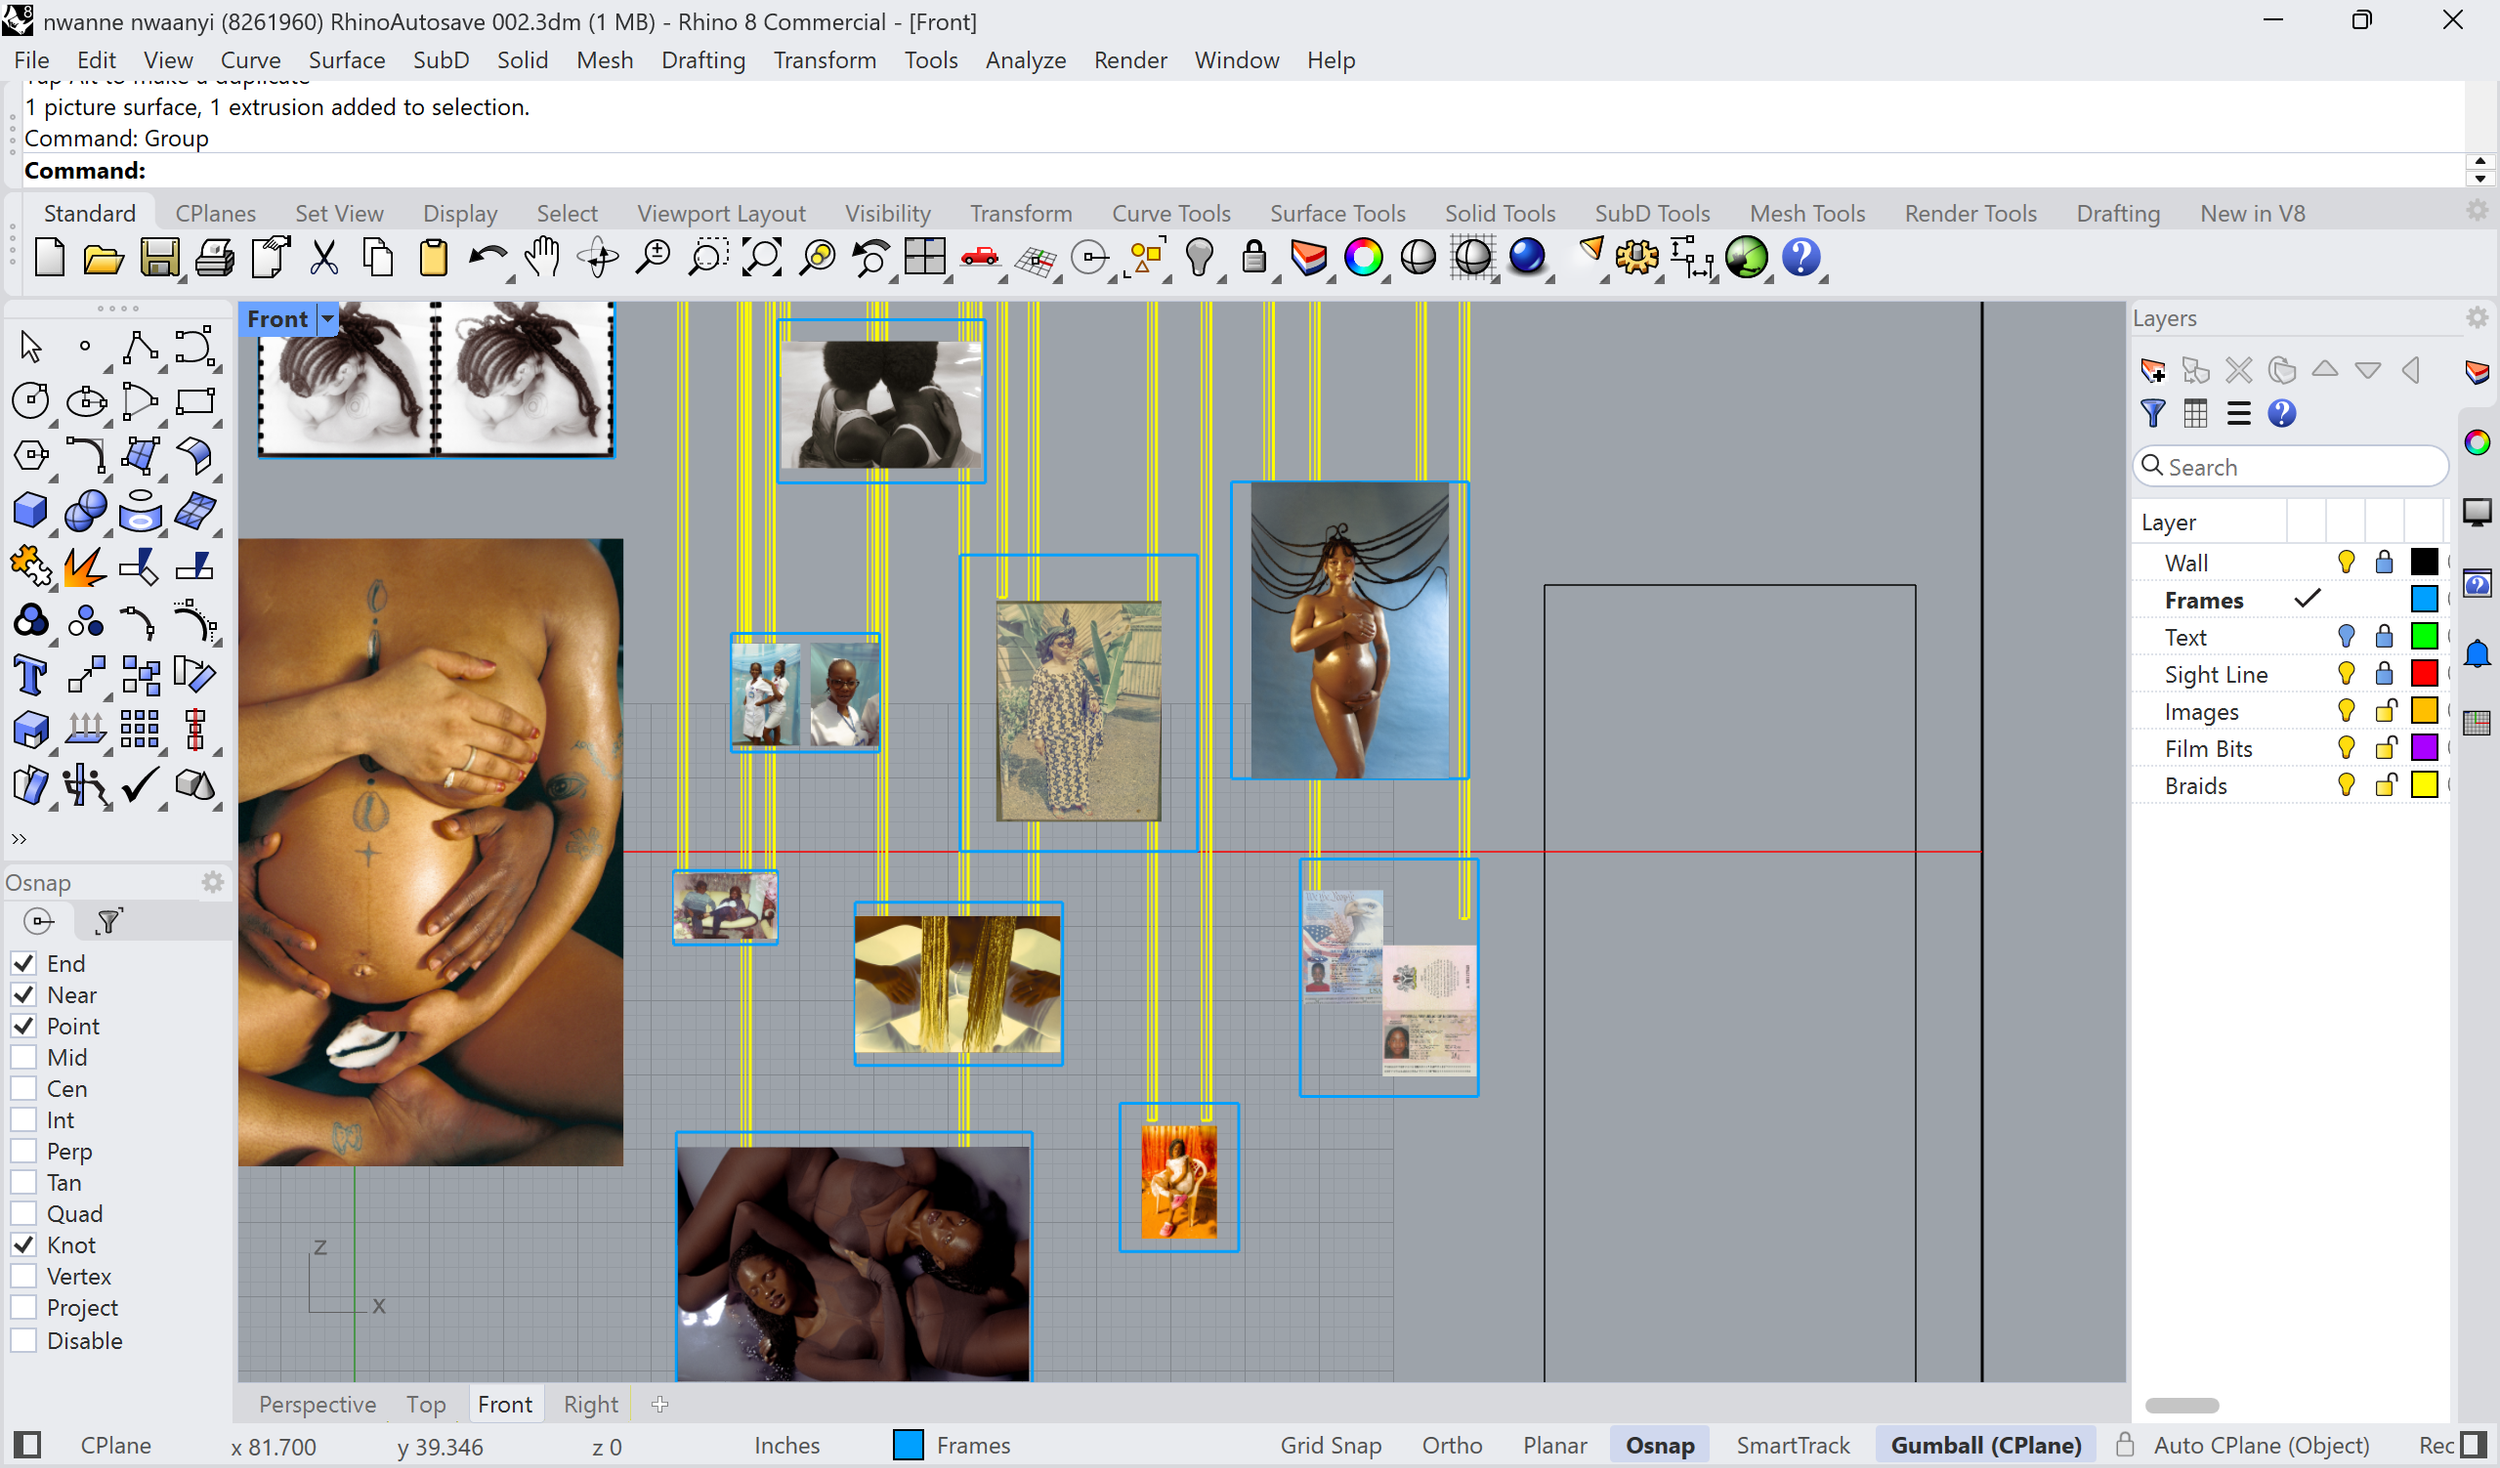Select the Undo arrow icon

(487, 258)
